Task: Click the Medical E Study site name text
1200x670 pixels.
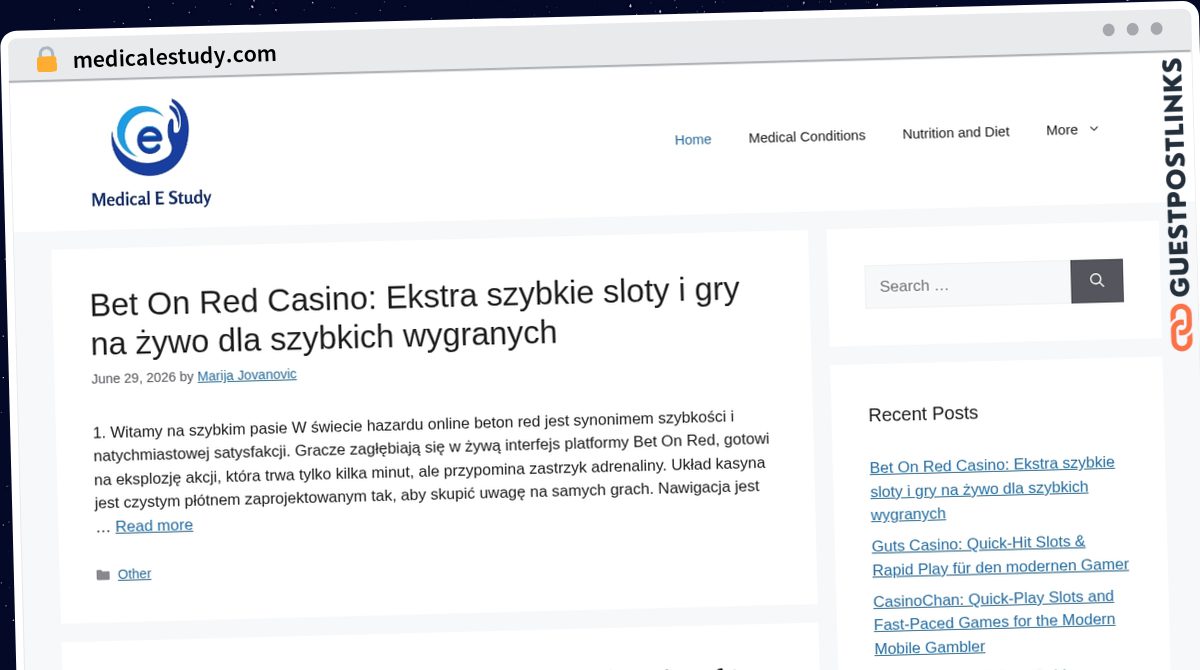Action: coord(151,198)
